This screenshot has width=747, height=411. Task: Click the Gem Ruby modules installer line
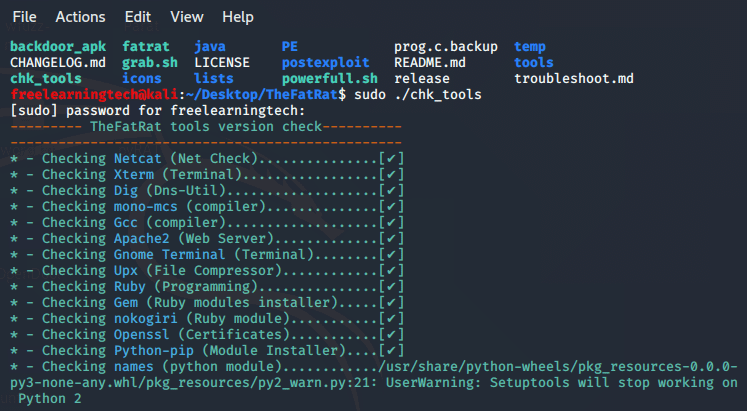coord(207,302)
